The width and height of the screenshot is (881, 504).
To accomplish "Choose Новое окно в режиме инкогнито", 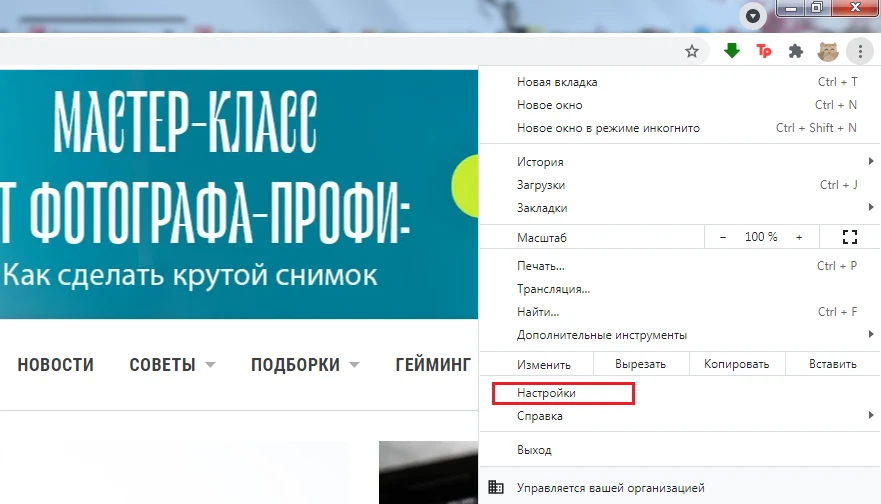I will [x=608, y=128].
